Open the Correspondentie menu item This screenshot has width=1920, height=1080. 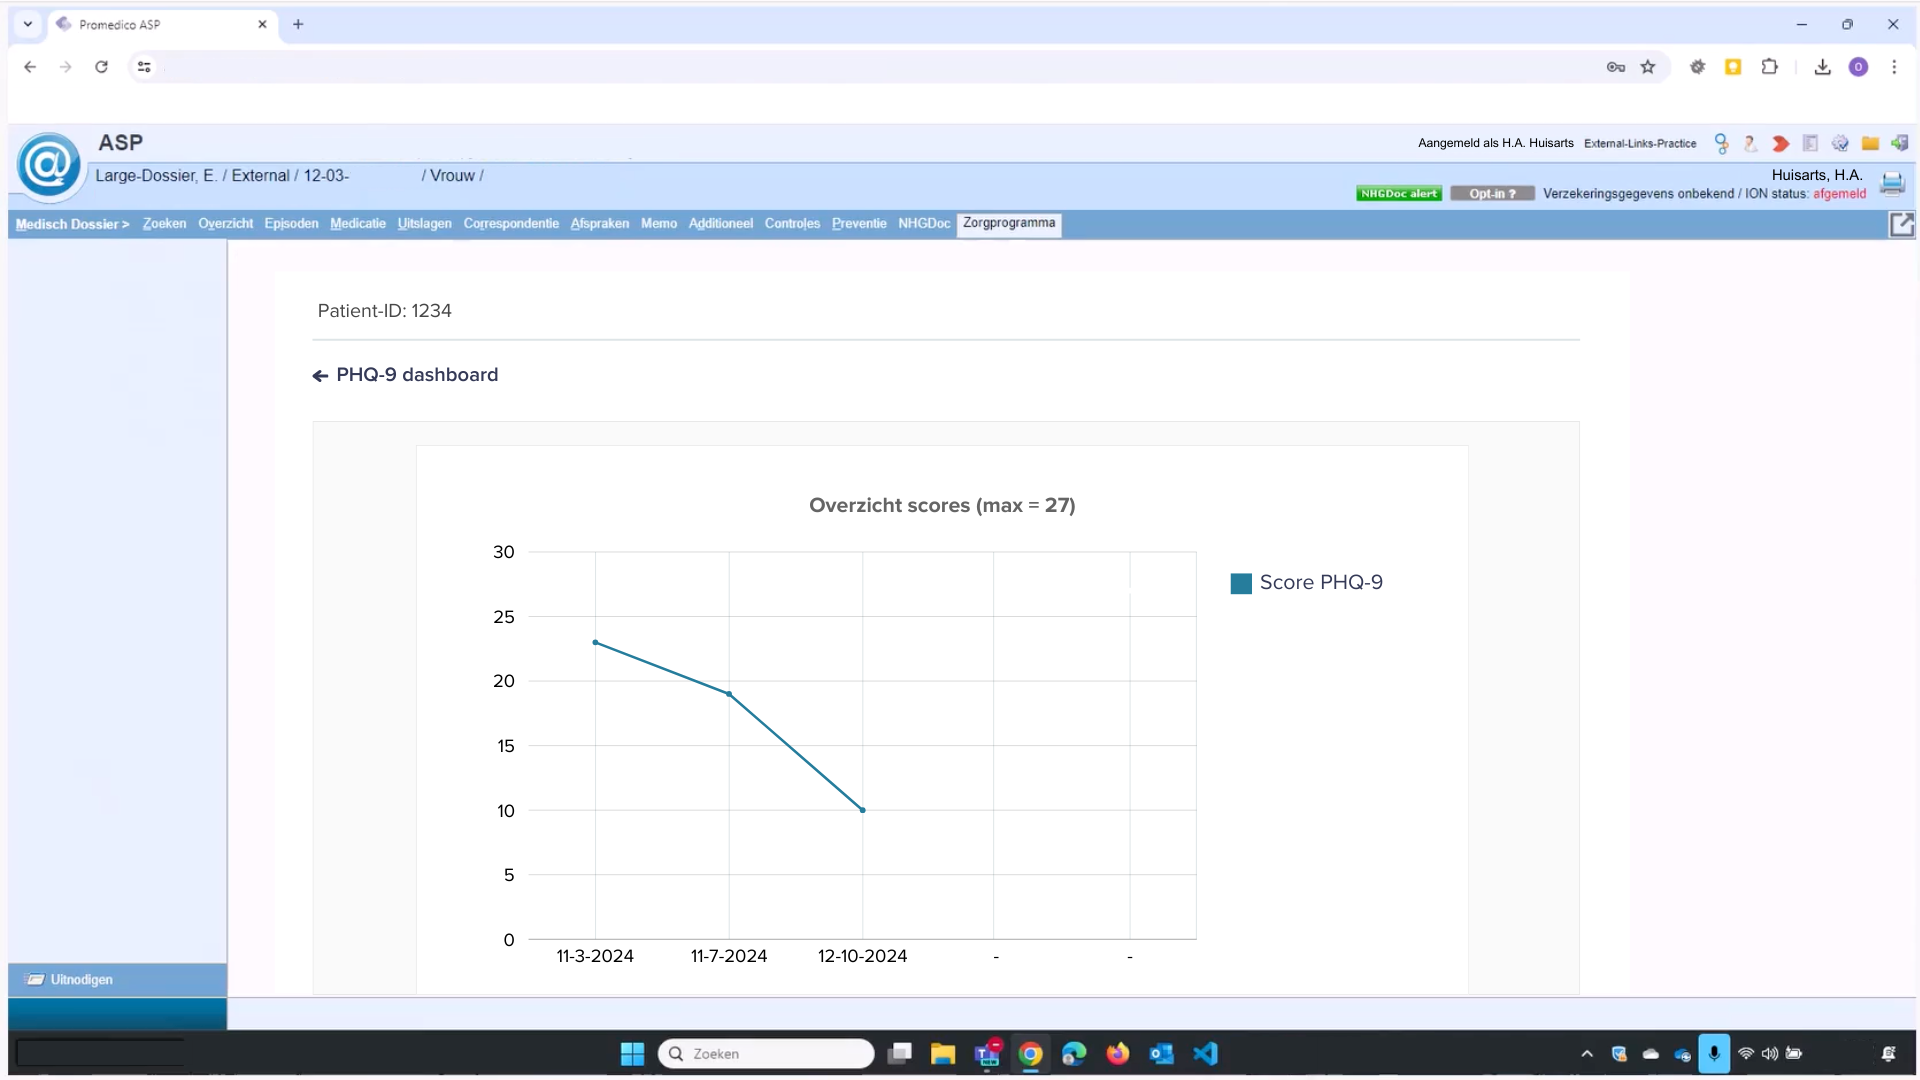tap(511, 223)
